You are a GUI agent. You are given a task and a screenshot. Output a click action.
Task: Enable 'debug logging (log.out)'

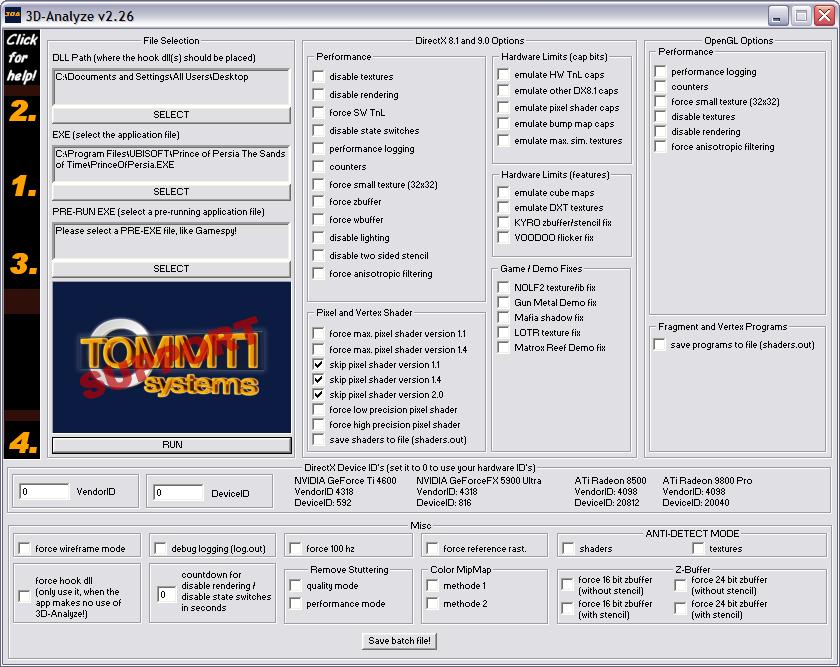[x=160, y=548]
